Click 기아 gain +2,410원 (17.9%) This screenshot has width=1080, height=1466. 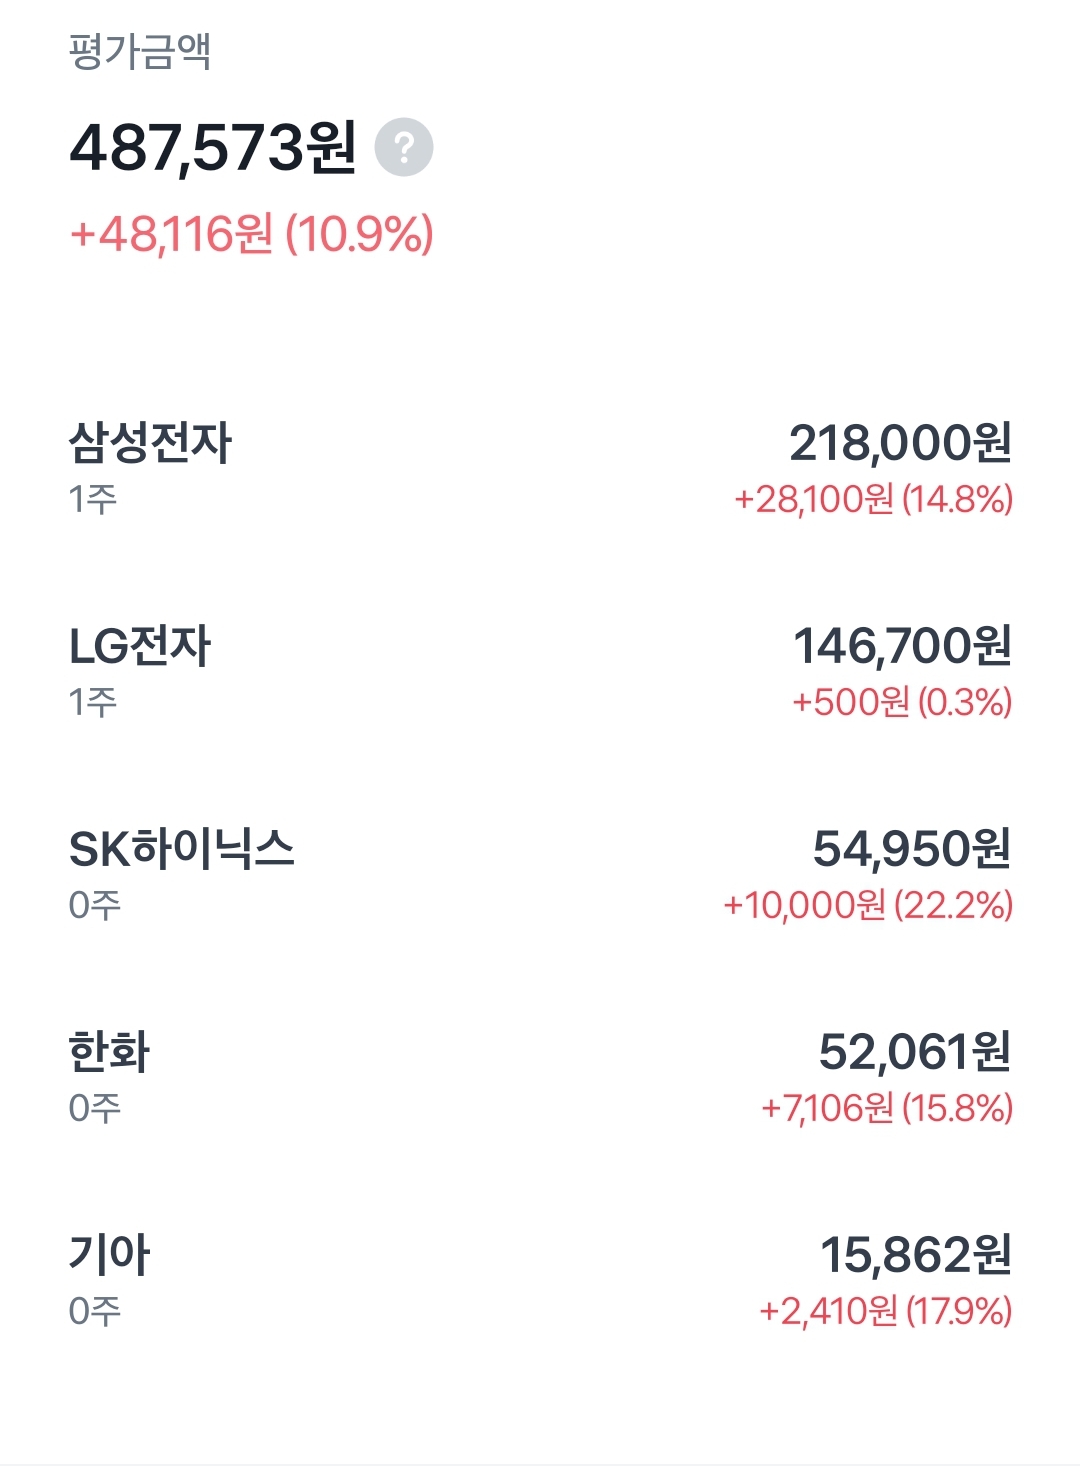885,1311
